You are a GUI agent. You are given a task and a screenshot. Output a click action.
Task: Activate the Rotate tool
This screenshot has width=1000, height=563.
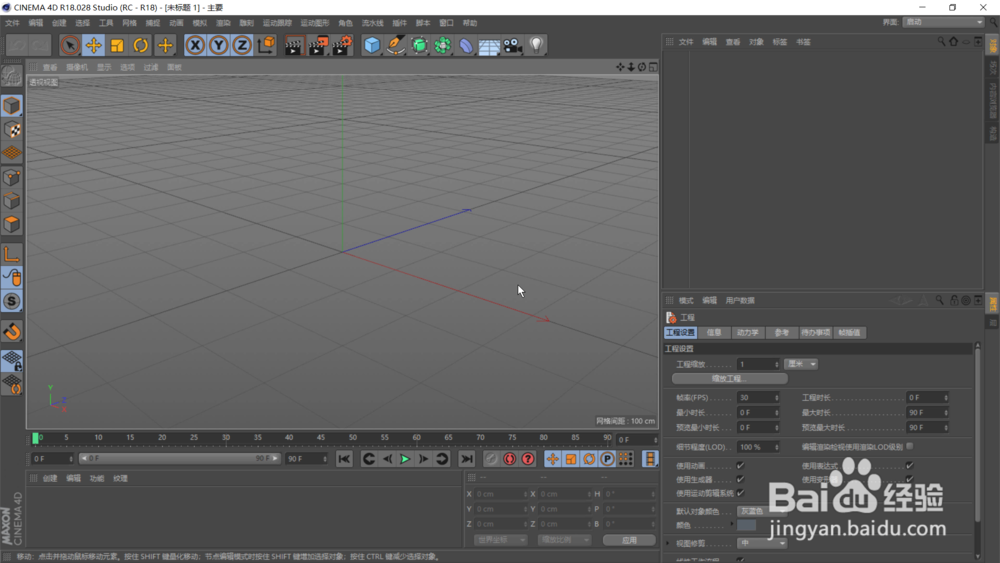click(x=140, y=45)
